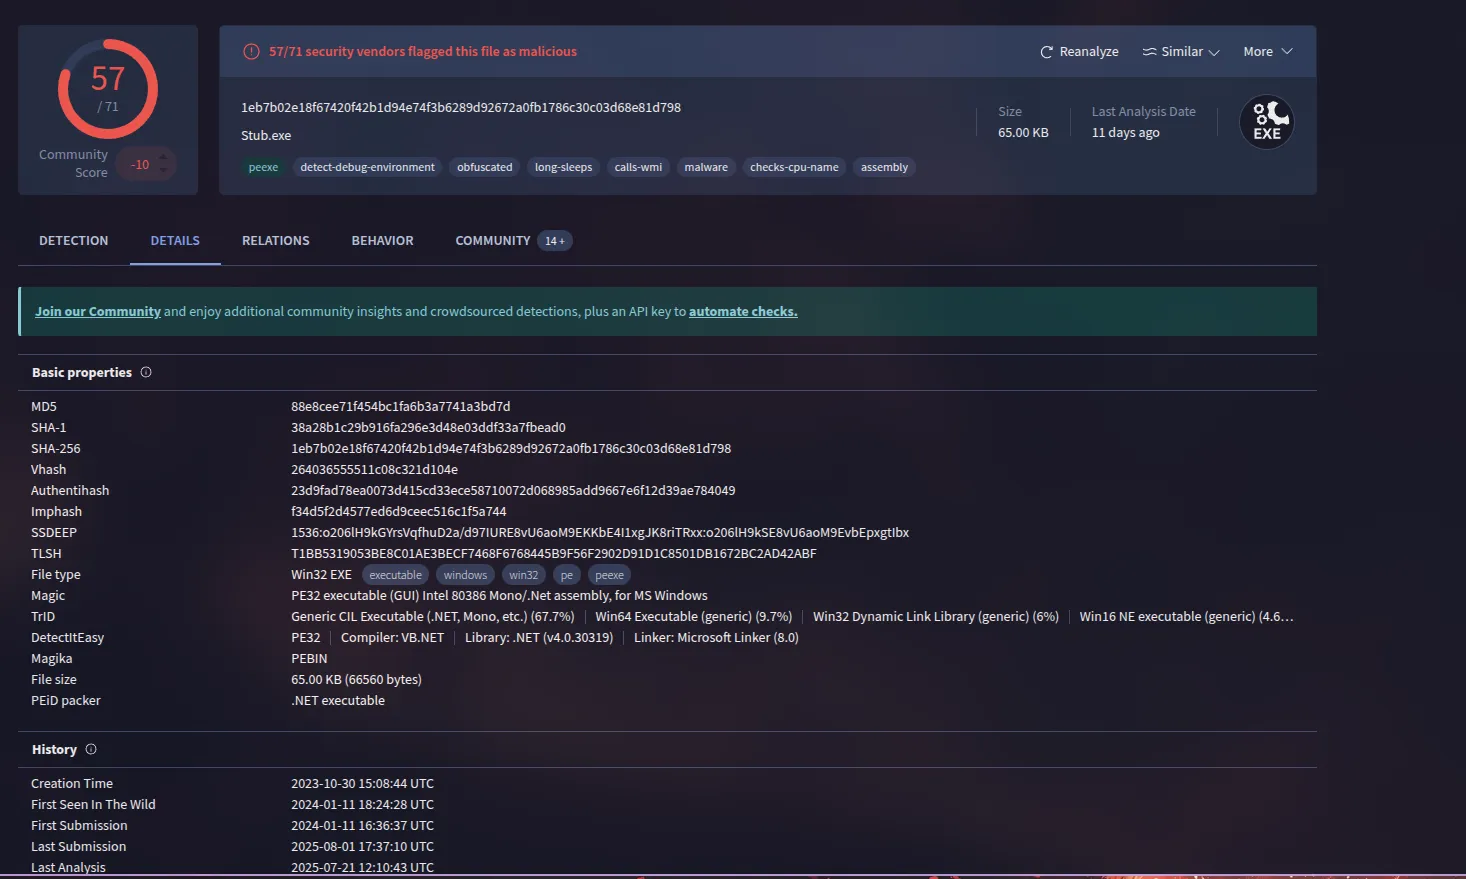Click the obfuscated tag chip
The height and width of the screenshot is (879, 1466).
(x=484, y=168)
